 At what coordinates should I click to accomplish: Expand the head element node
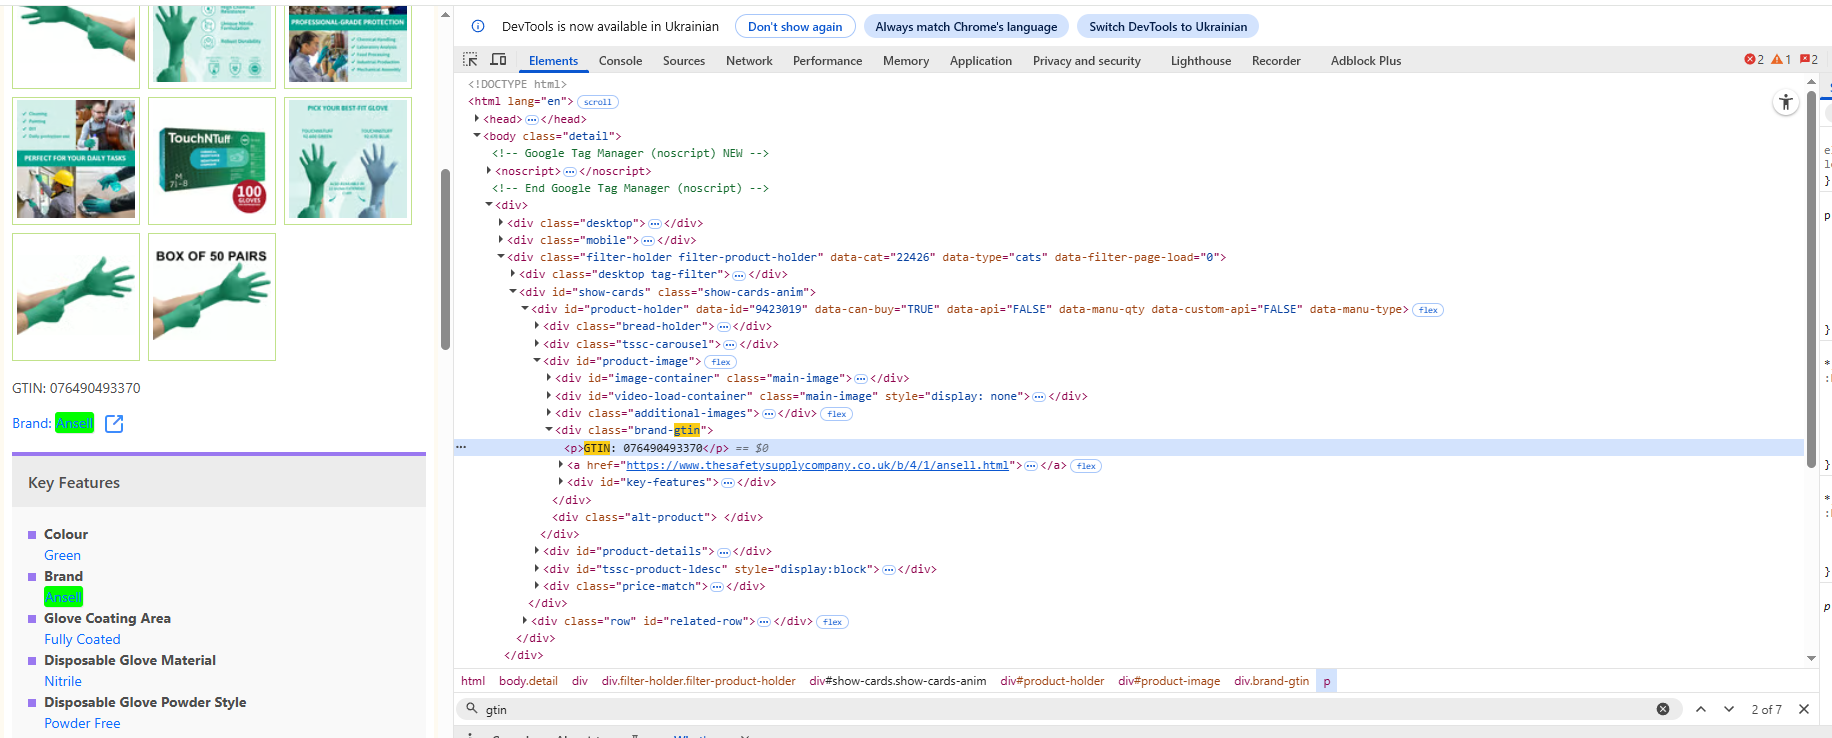tap(477, 118)
